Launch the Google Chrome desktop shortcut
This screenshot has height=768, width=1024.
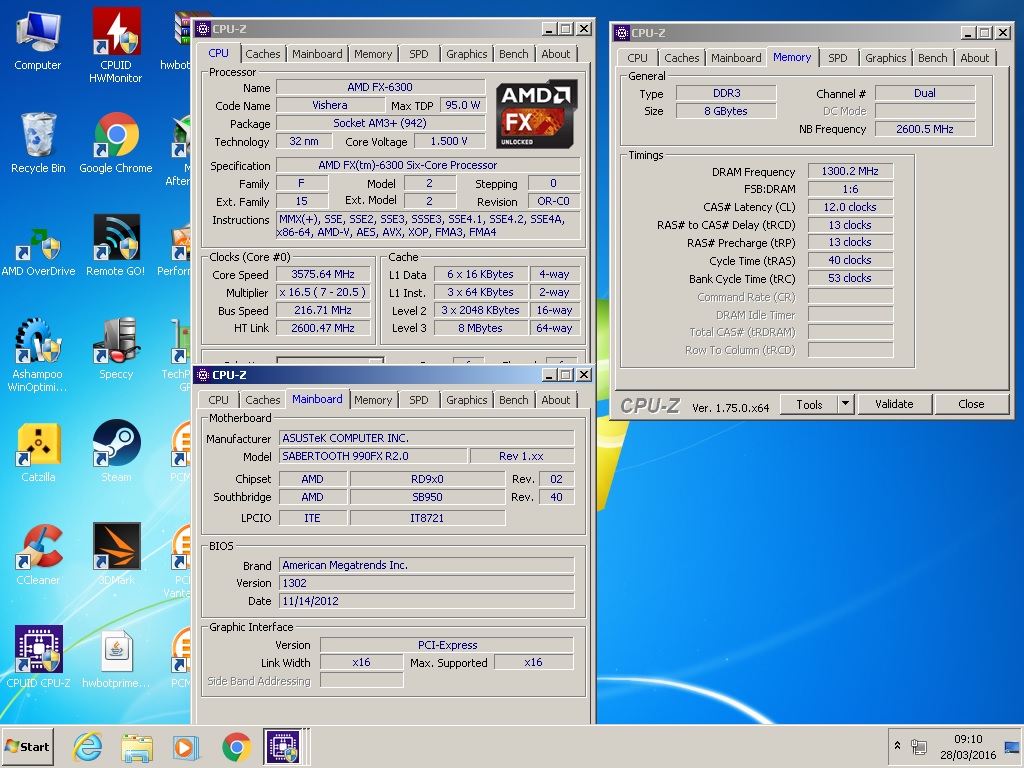116,142
